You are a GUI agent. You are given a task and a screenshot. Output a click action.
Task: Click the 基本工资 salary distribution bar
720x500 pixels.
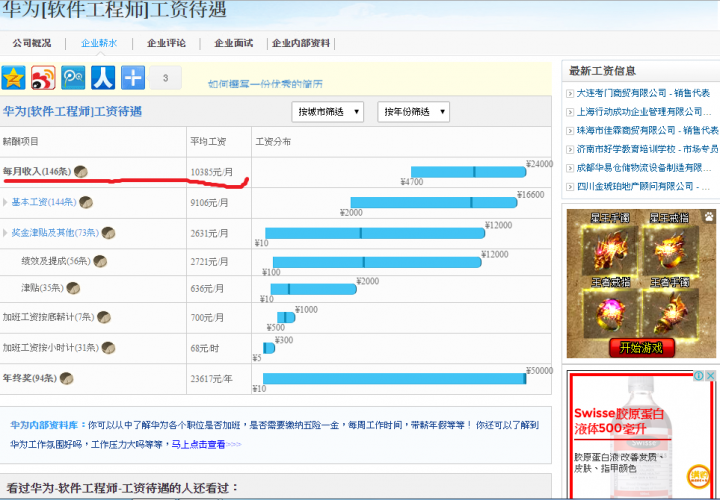click(x=434, y=202)
